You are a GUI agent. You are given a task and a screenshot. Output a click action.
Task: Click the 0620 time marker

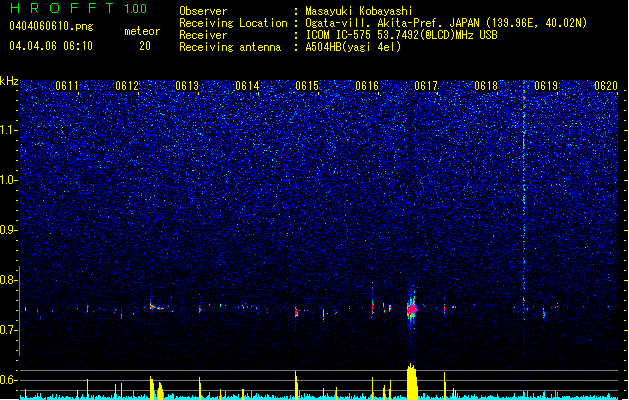pos(606,86)
